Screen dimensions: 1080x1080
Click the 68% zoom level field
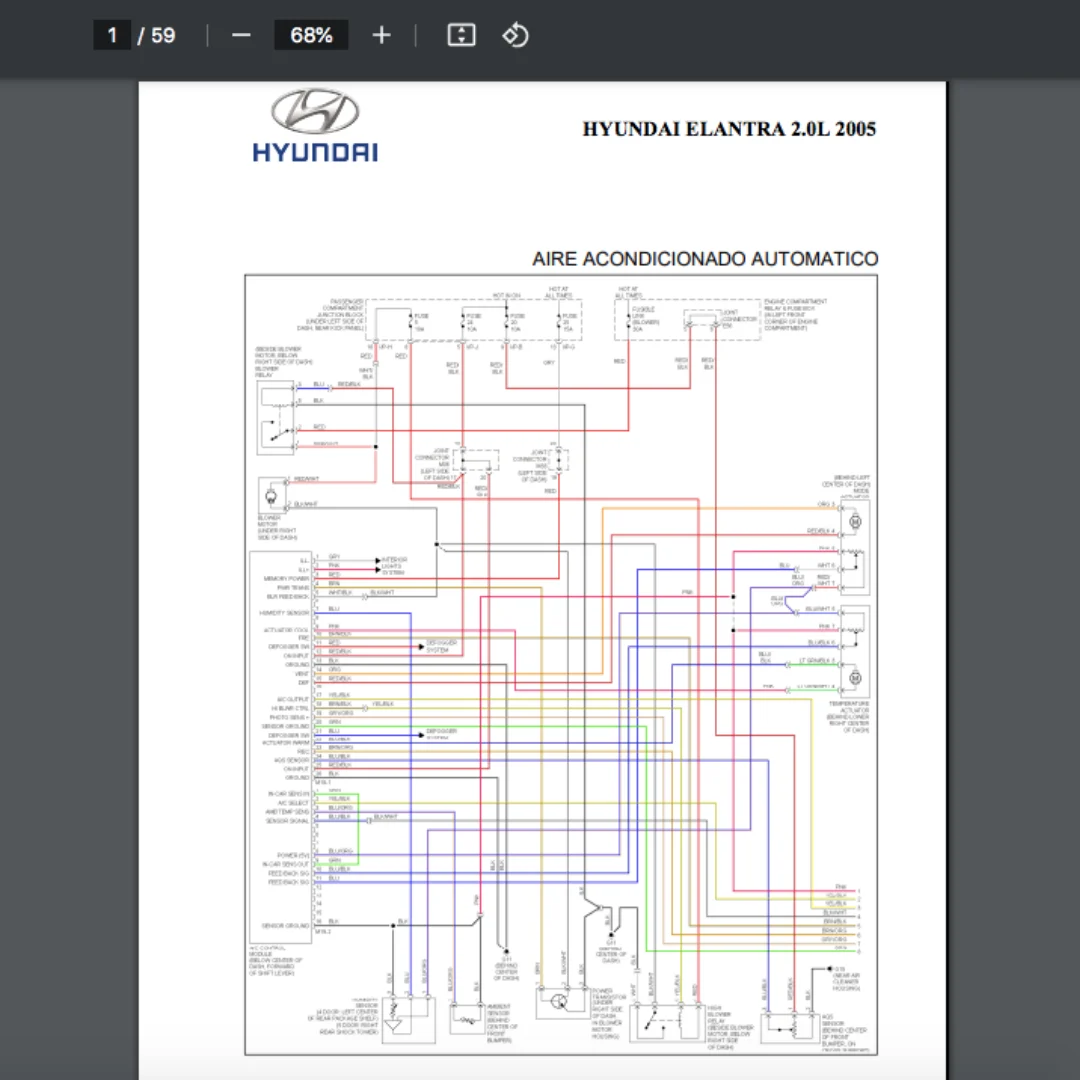coord(311,35)
